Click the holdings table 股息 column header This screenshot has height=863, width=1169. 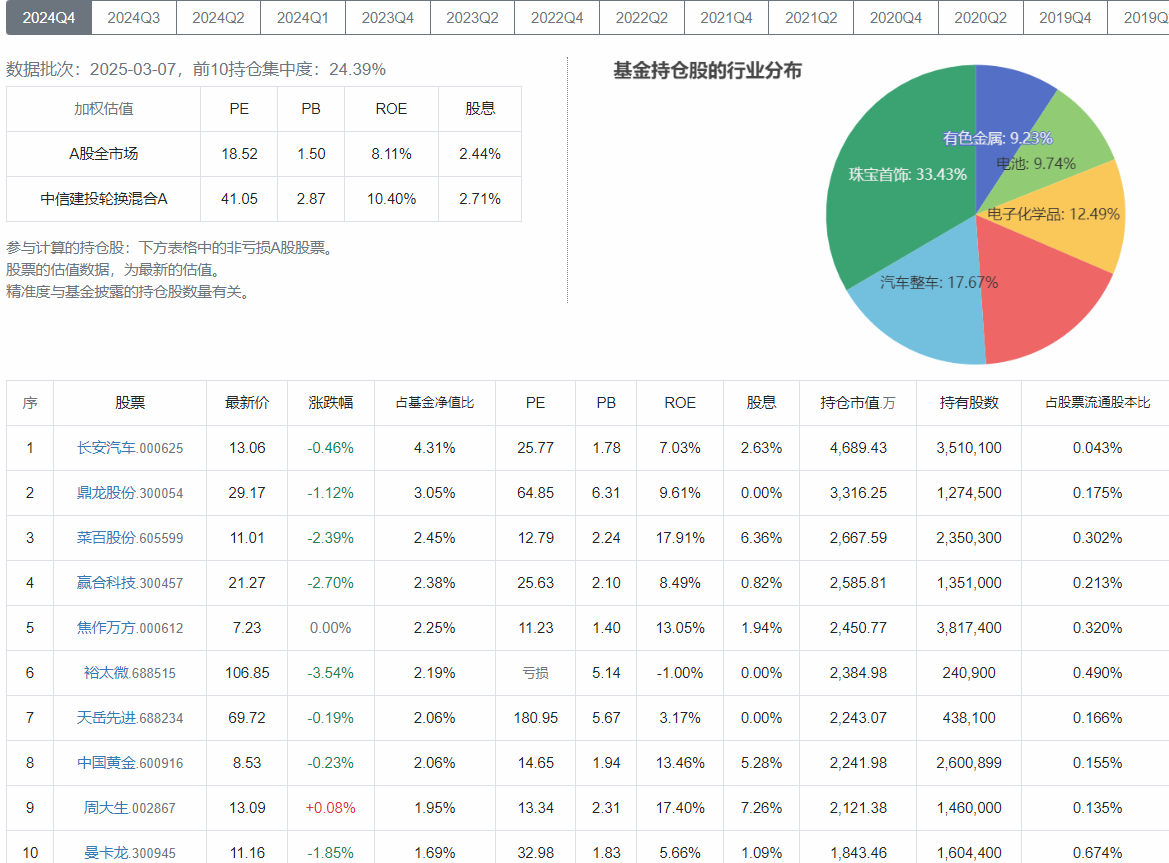click(761, 402)
